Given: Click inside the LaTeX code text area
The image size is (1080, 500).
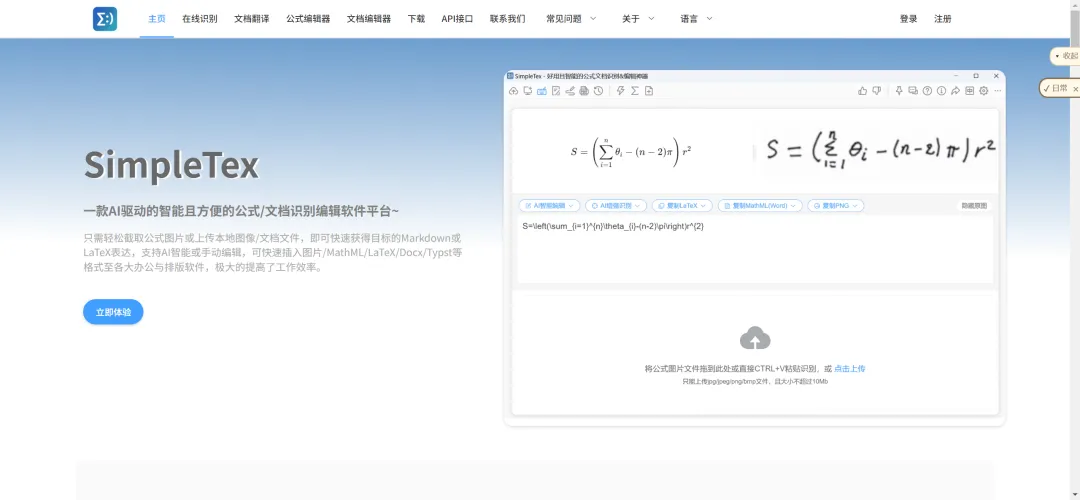Looking at the screenshot, I should click(x=755, y=249).
